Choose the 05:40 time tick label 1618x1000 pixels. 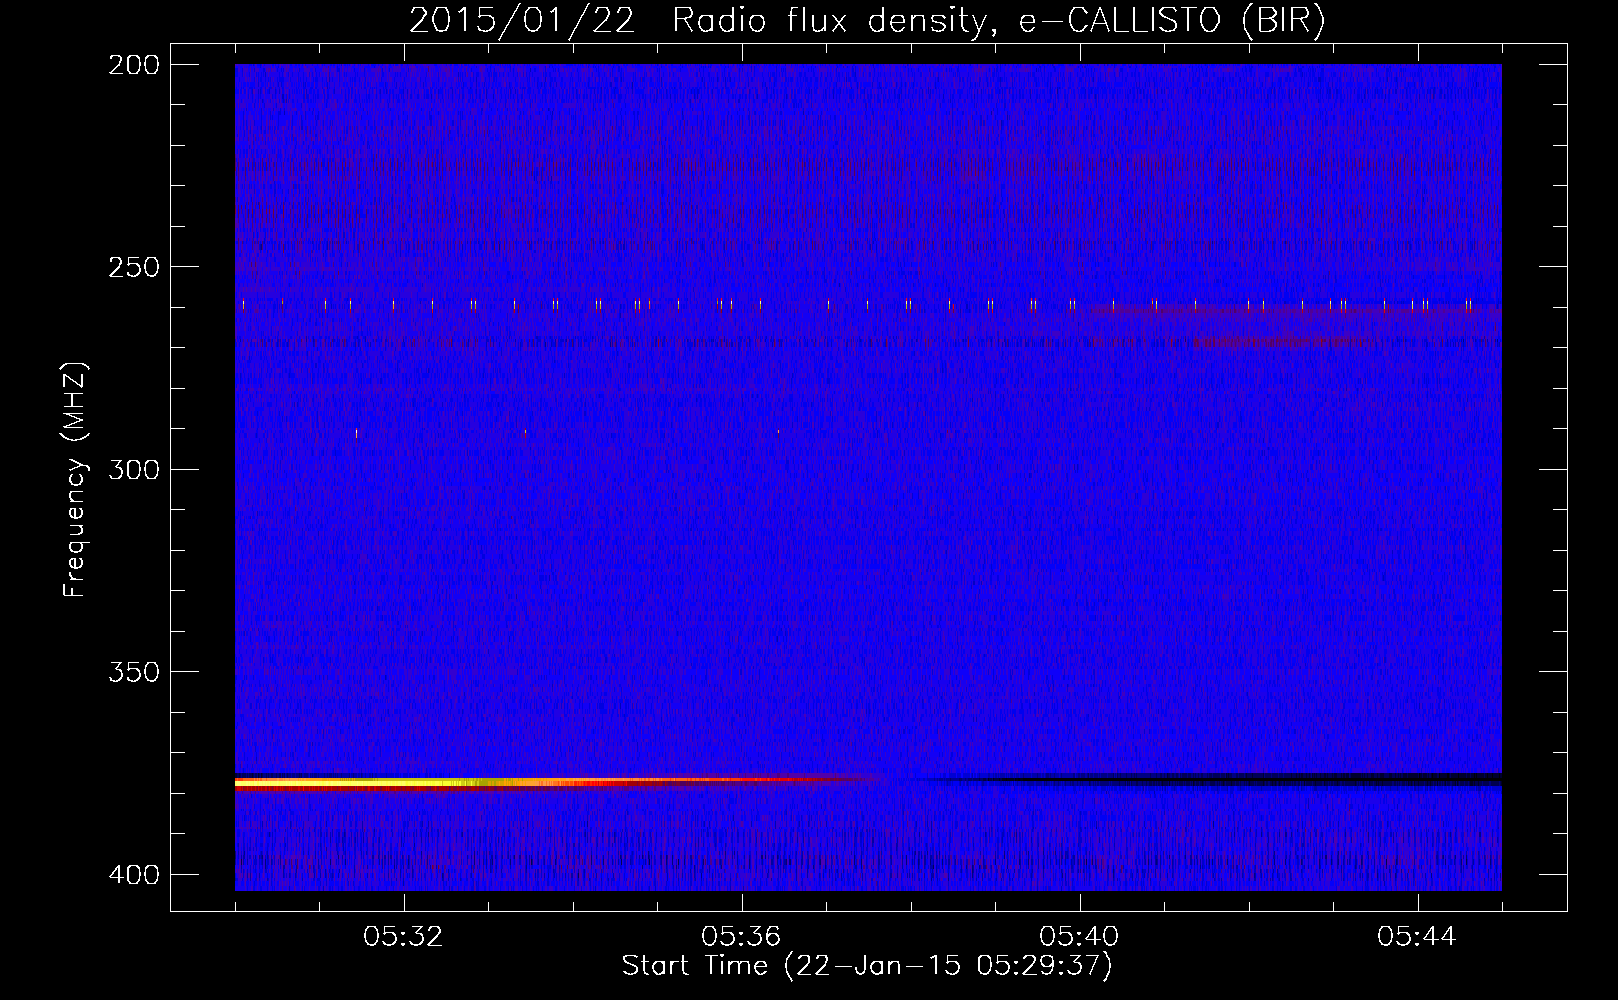tap(1080, 937)
